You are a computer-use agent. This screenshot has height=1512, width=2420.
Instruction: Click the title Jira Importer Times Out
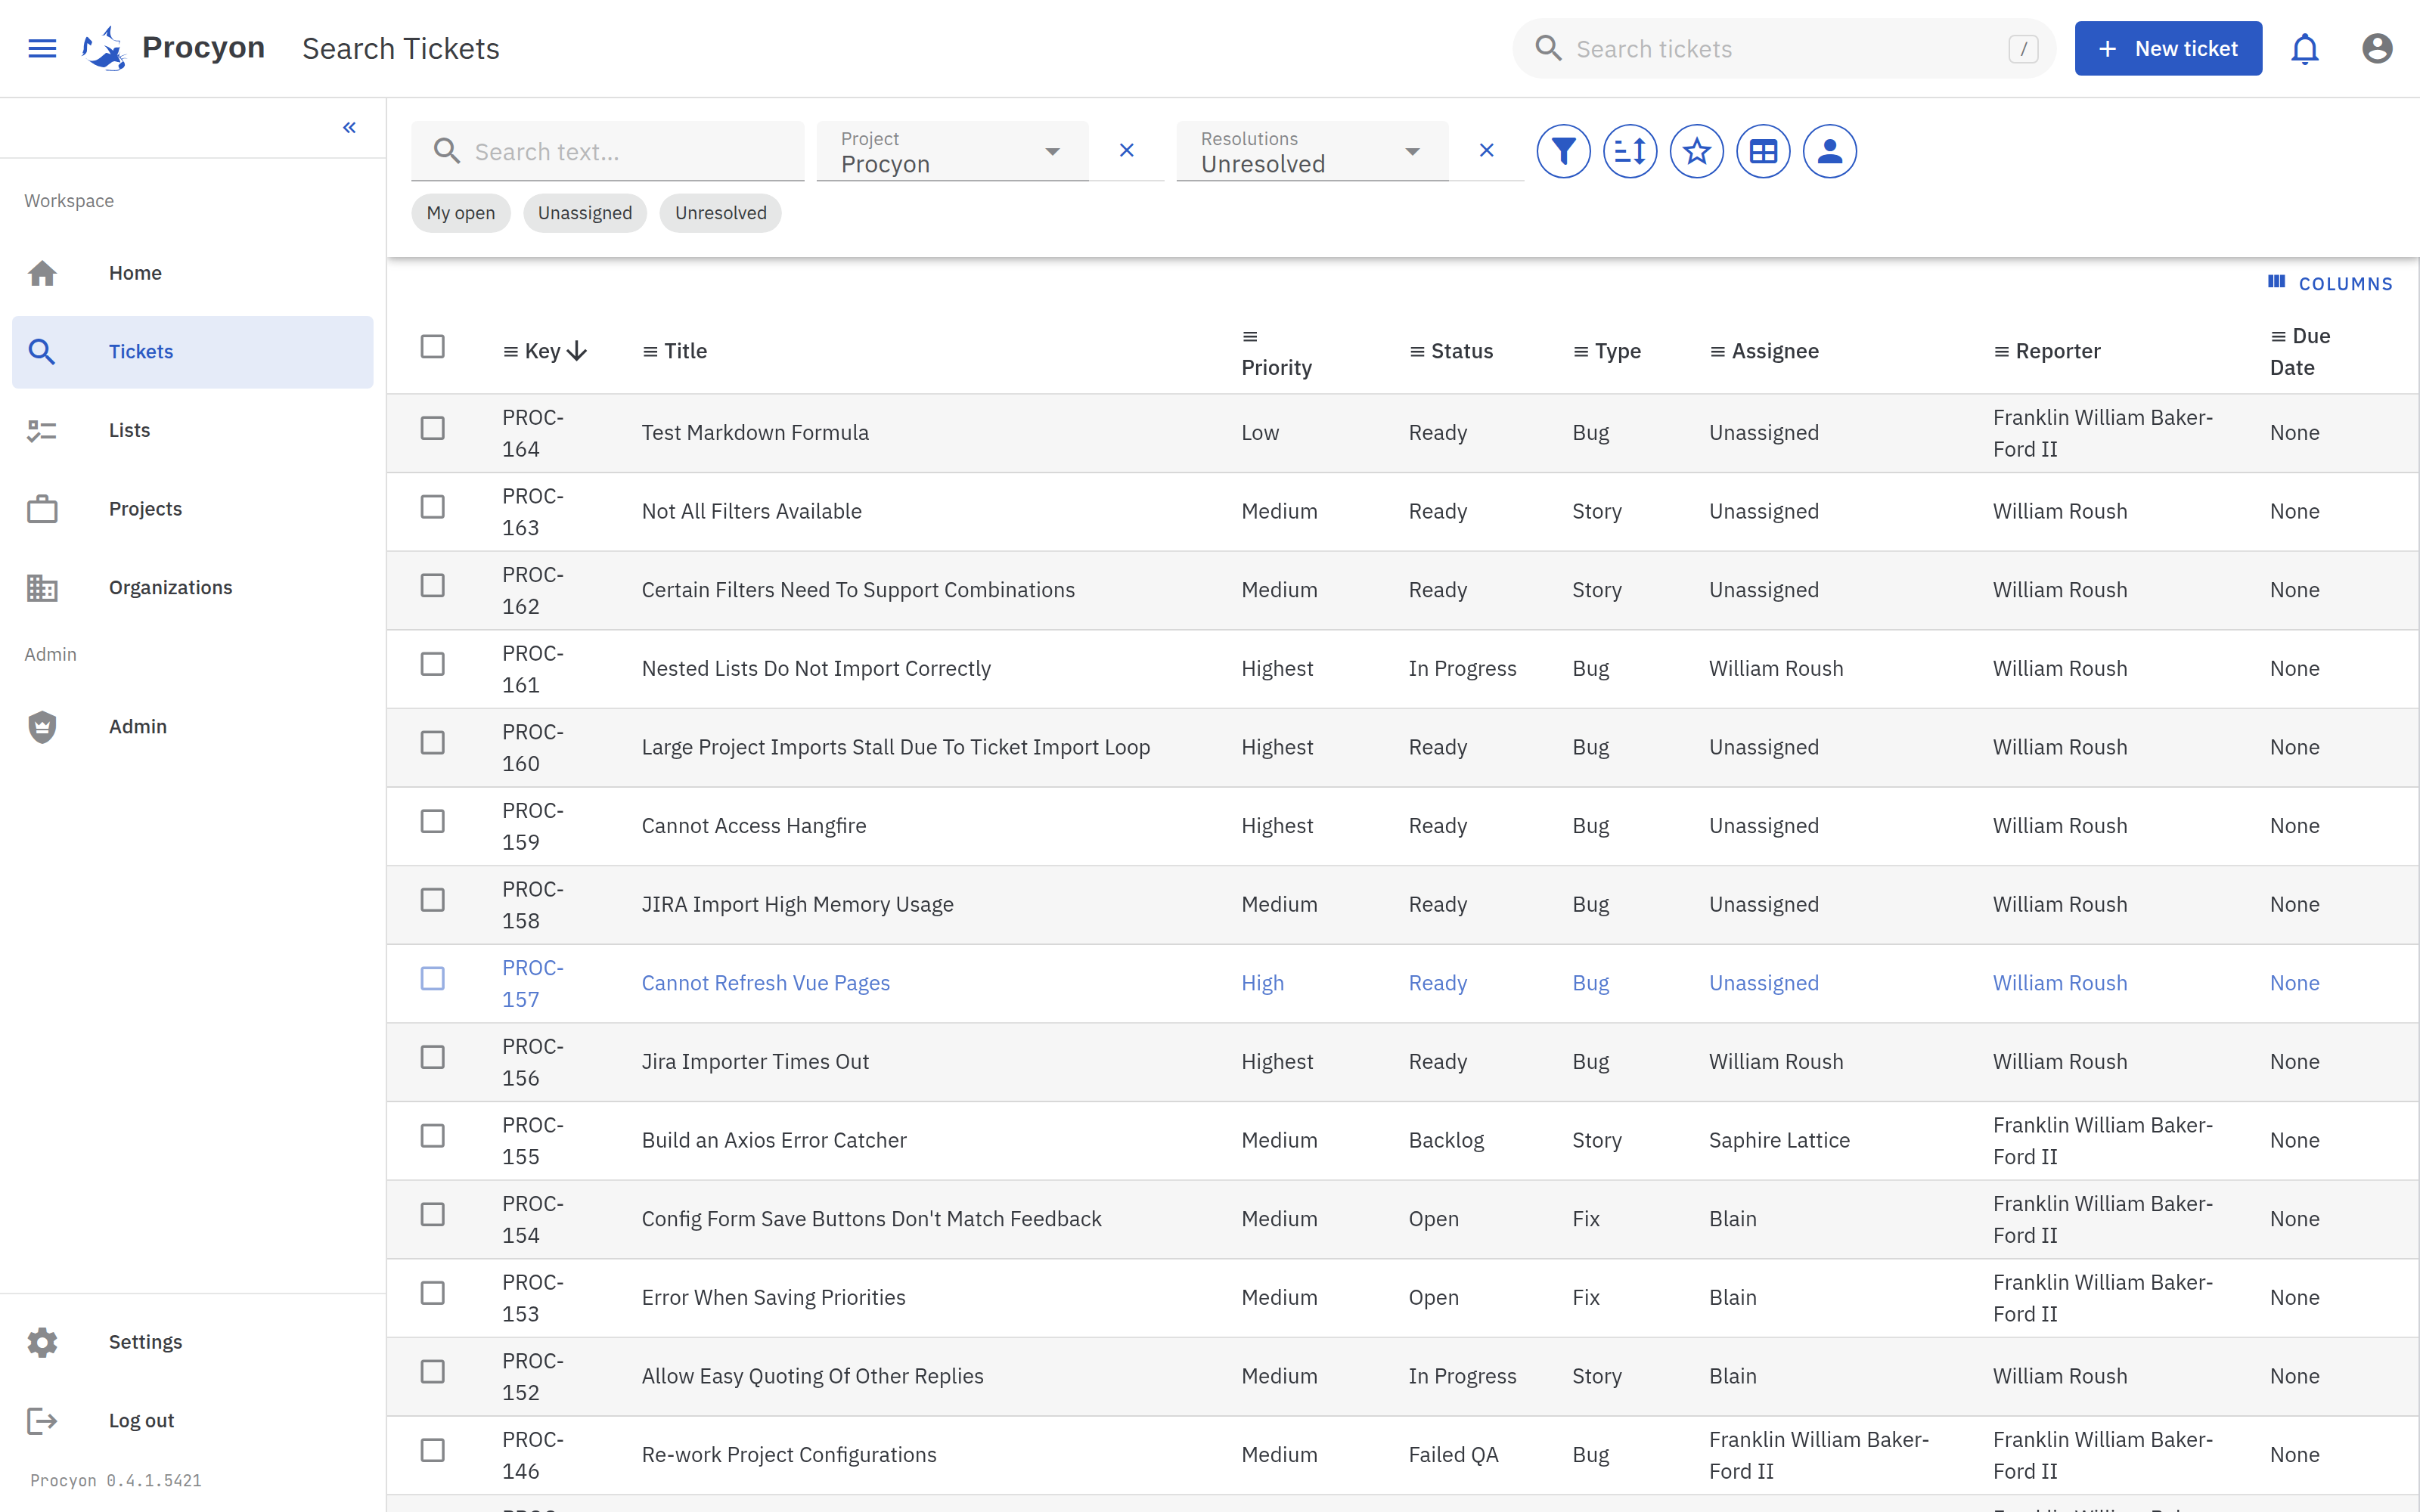755,1061
